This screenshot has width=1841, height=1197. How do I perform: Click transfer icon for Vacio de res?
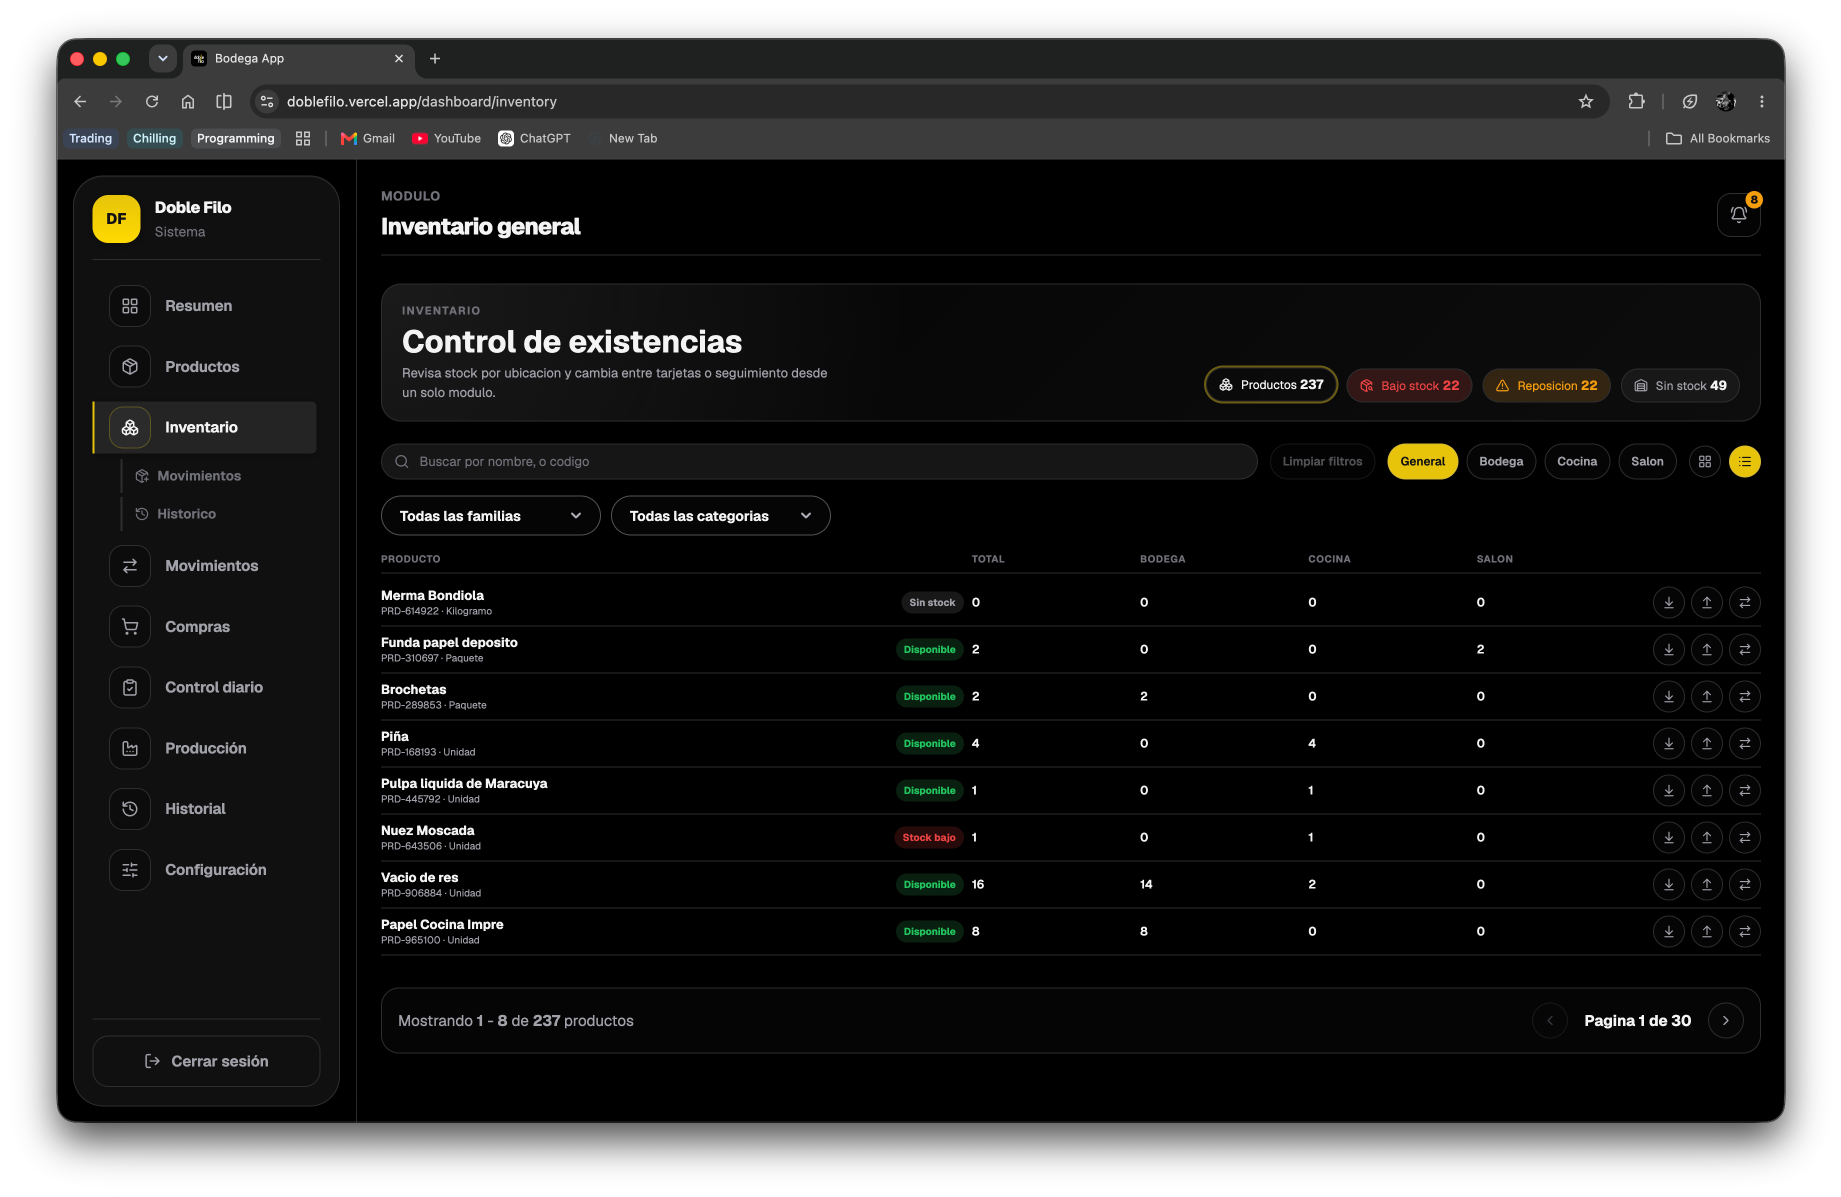click(1745, 885)
